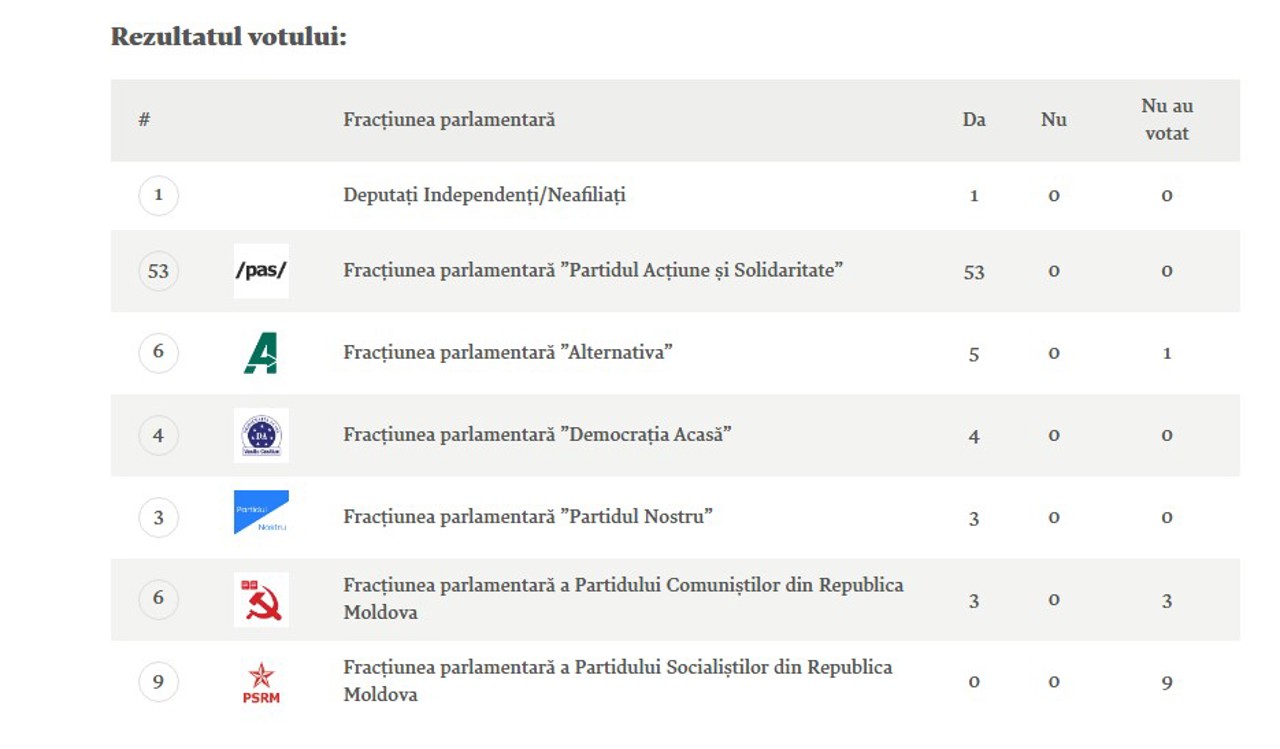Click the circled number 1 badge

(158, 195)
